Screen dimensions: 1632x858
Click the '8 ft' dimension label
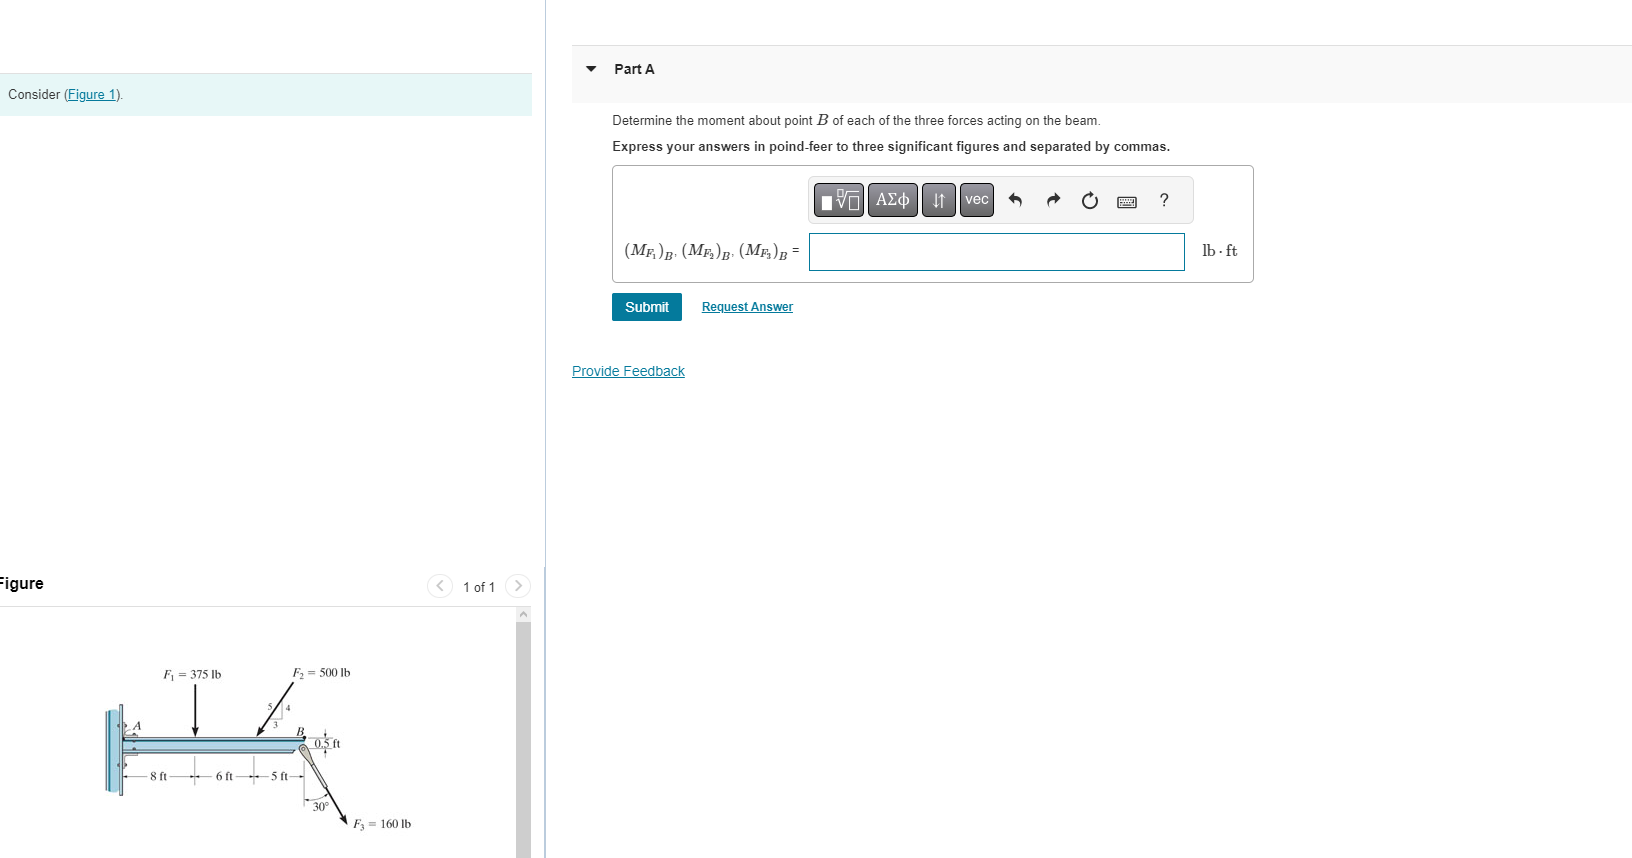[x=158, y=776]
